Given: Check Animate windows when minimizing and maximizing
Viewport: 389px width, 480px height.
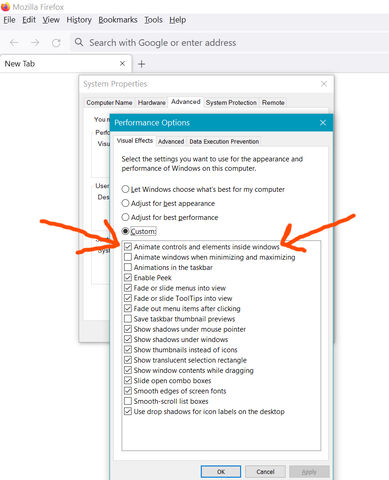Looking at the screenshot, I should (128, 257).
